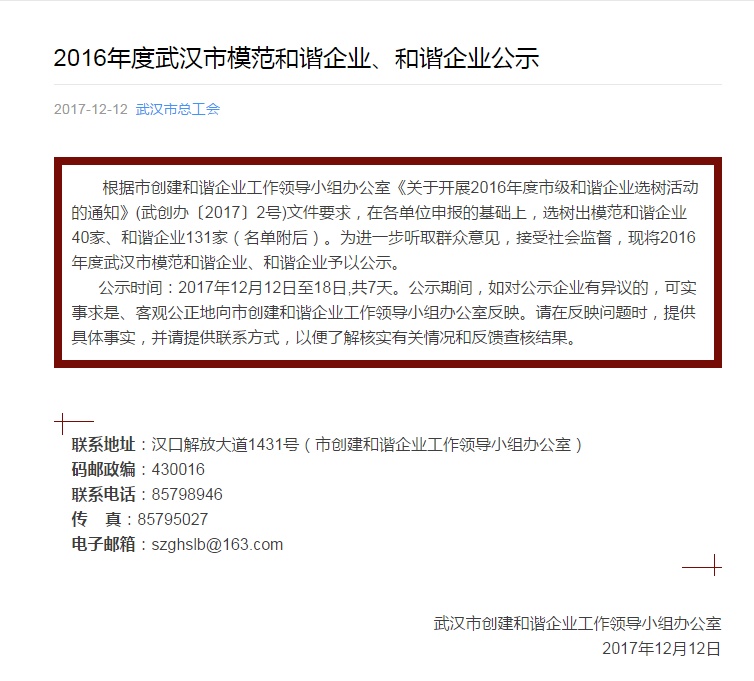The height and width of the screenshot is (681, 754).
Task: Click the address text 汉口解放大道1431号
Action: (225, 444)
